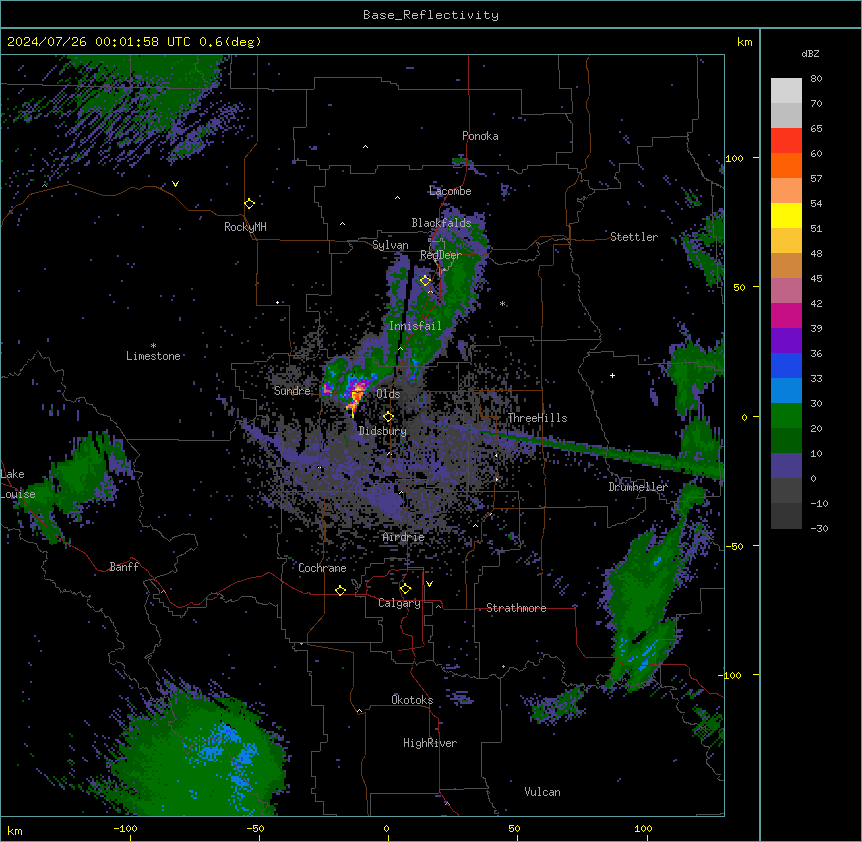This screenshot has width=862, height=842.
Task: Click the yellow diamond marker between Olds and Didsbury
Action: 388,417
